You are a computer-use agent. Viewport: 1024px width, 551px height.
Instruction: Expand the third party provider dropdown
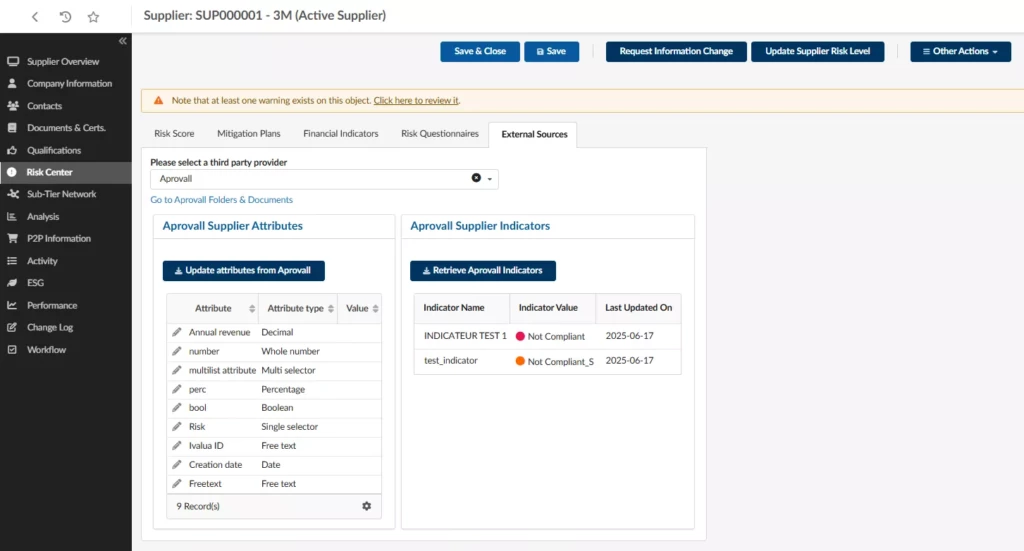tap(490, 179)
